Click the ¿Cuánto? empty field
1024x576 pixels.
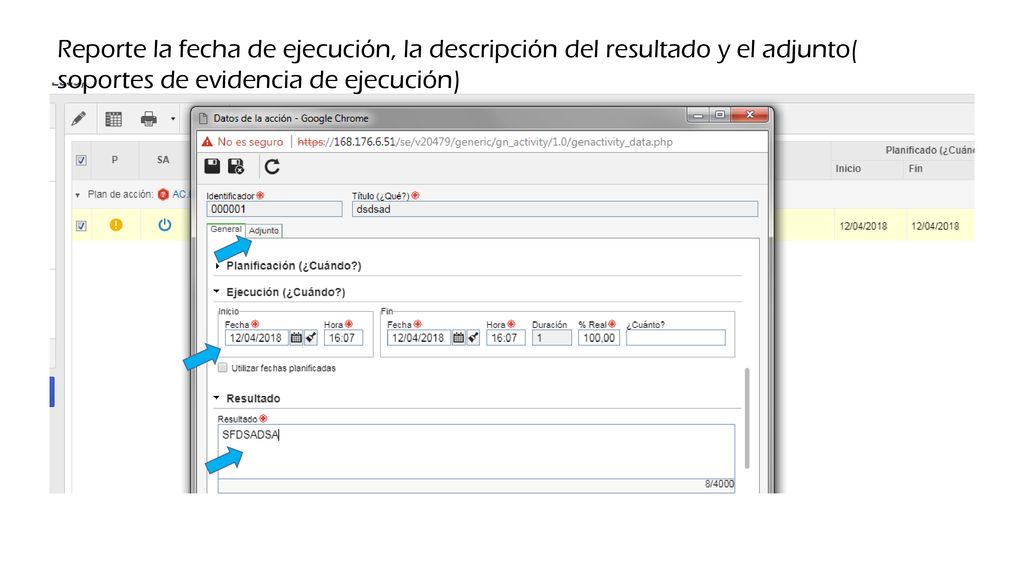[x=675, y=338]
